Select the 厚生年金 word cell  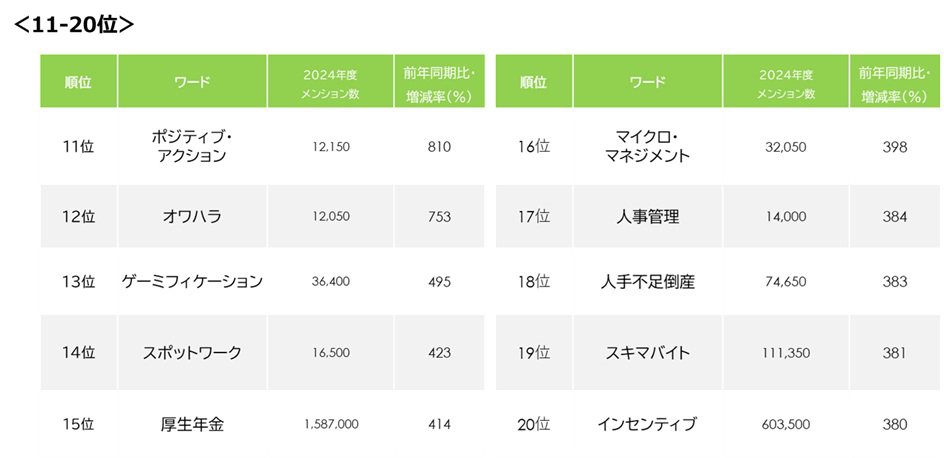pos(192,424)
